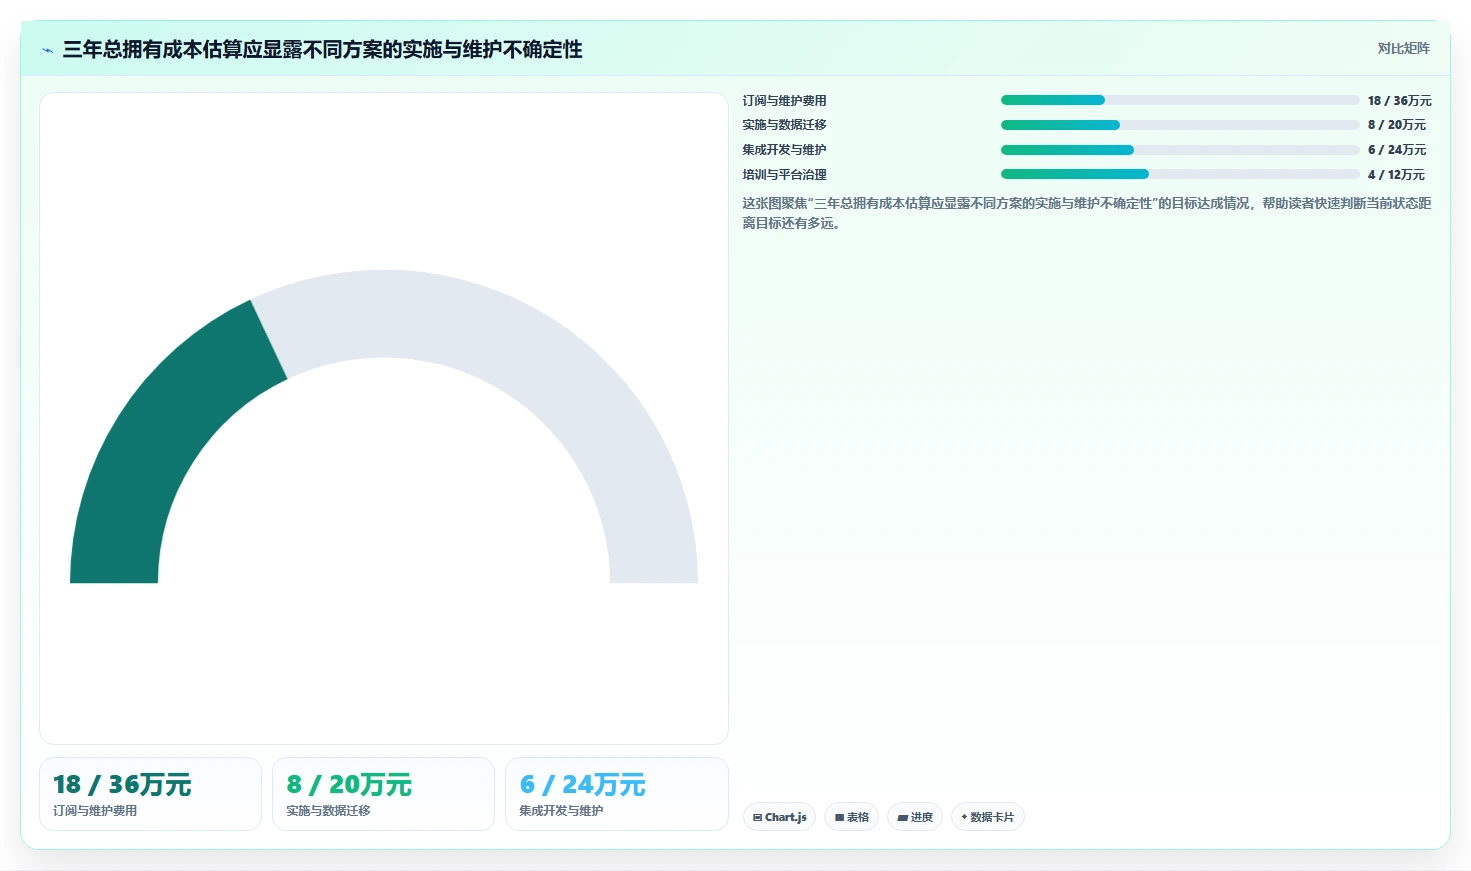This screenshot has width=1471, height=871.
Task: Click 实施与数据迁移 caption under data card
Action: 328,811
